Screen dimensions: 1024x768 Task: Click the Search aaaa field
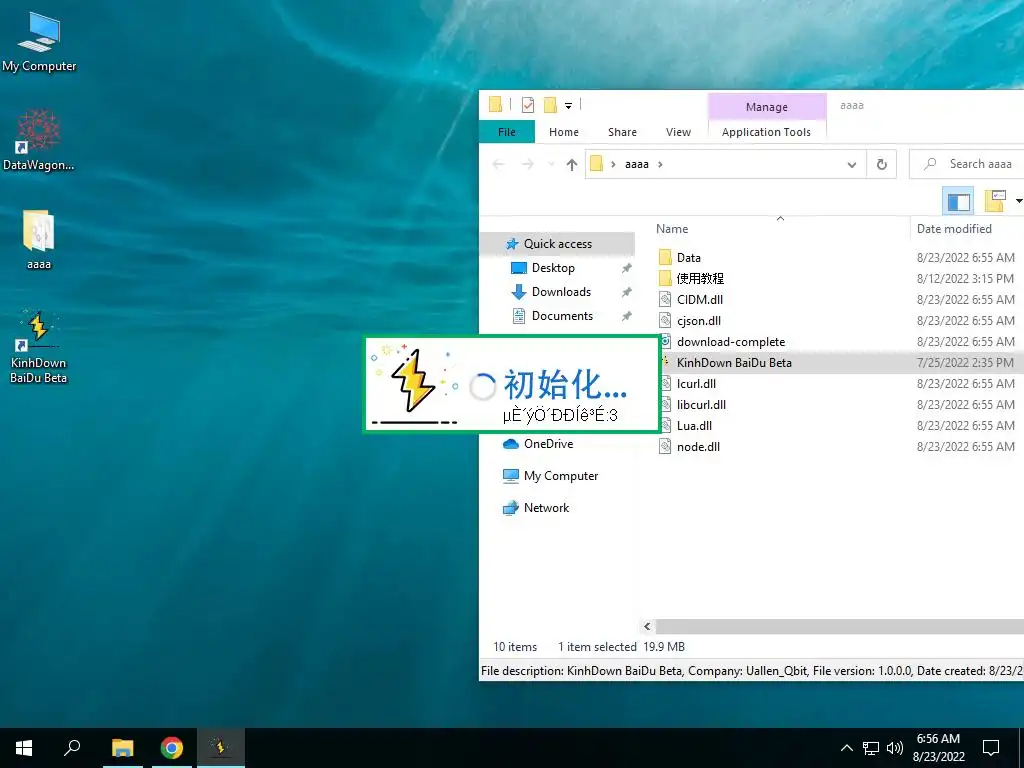[967, 165]
